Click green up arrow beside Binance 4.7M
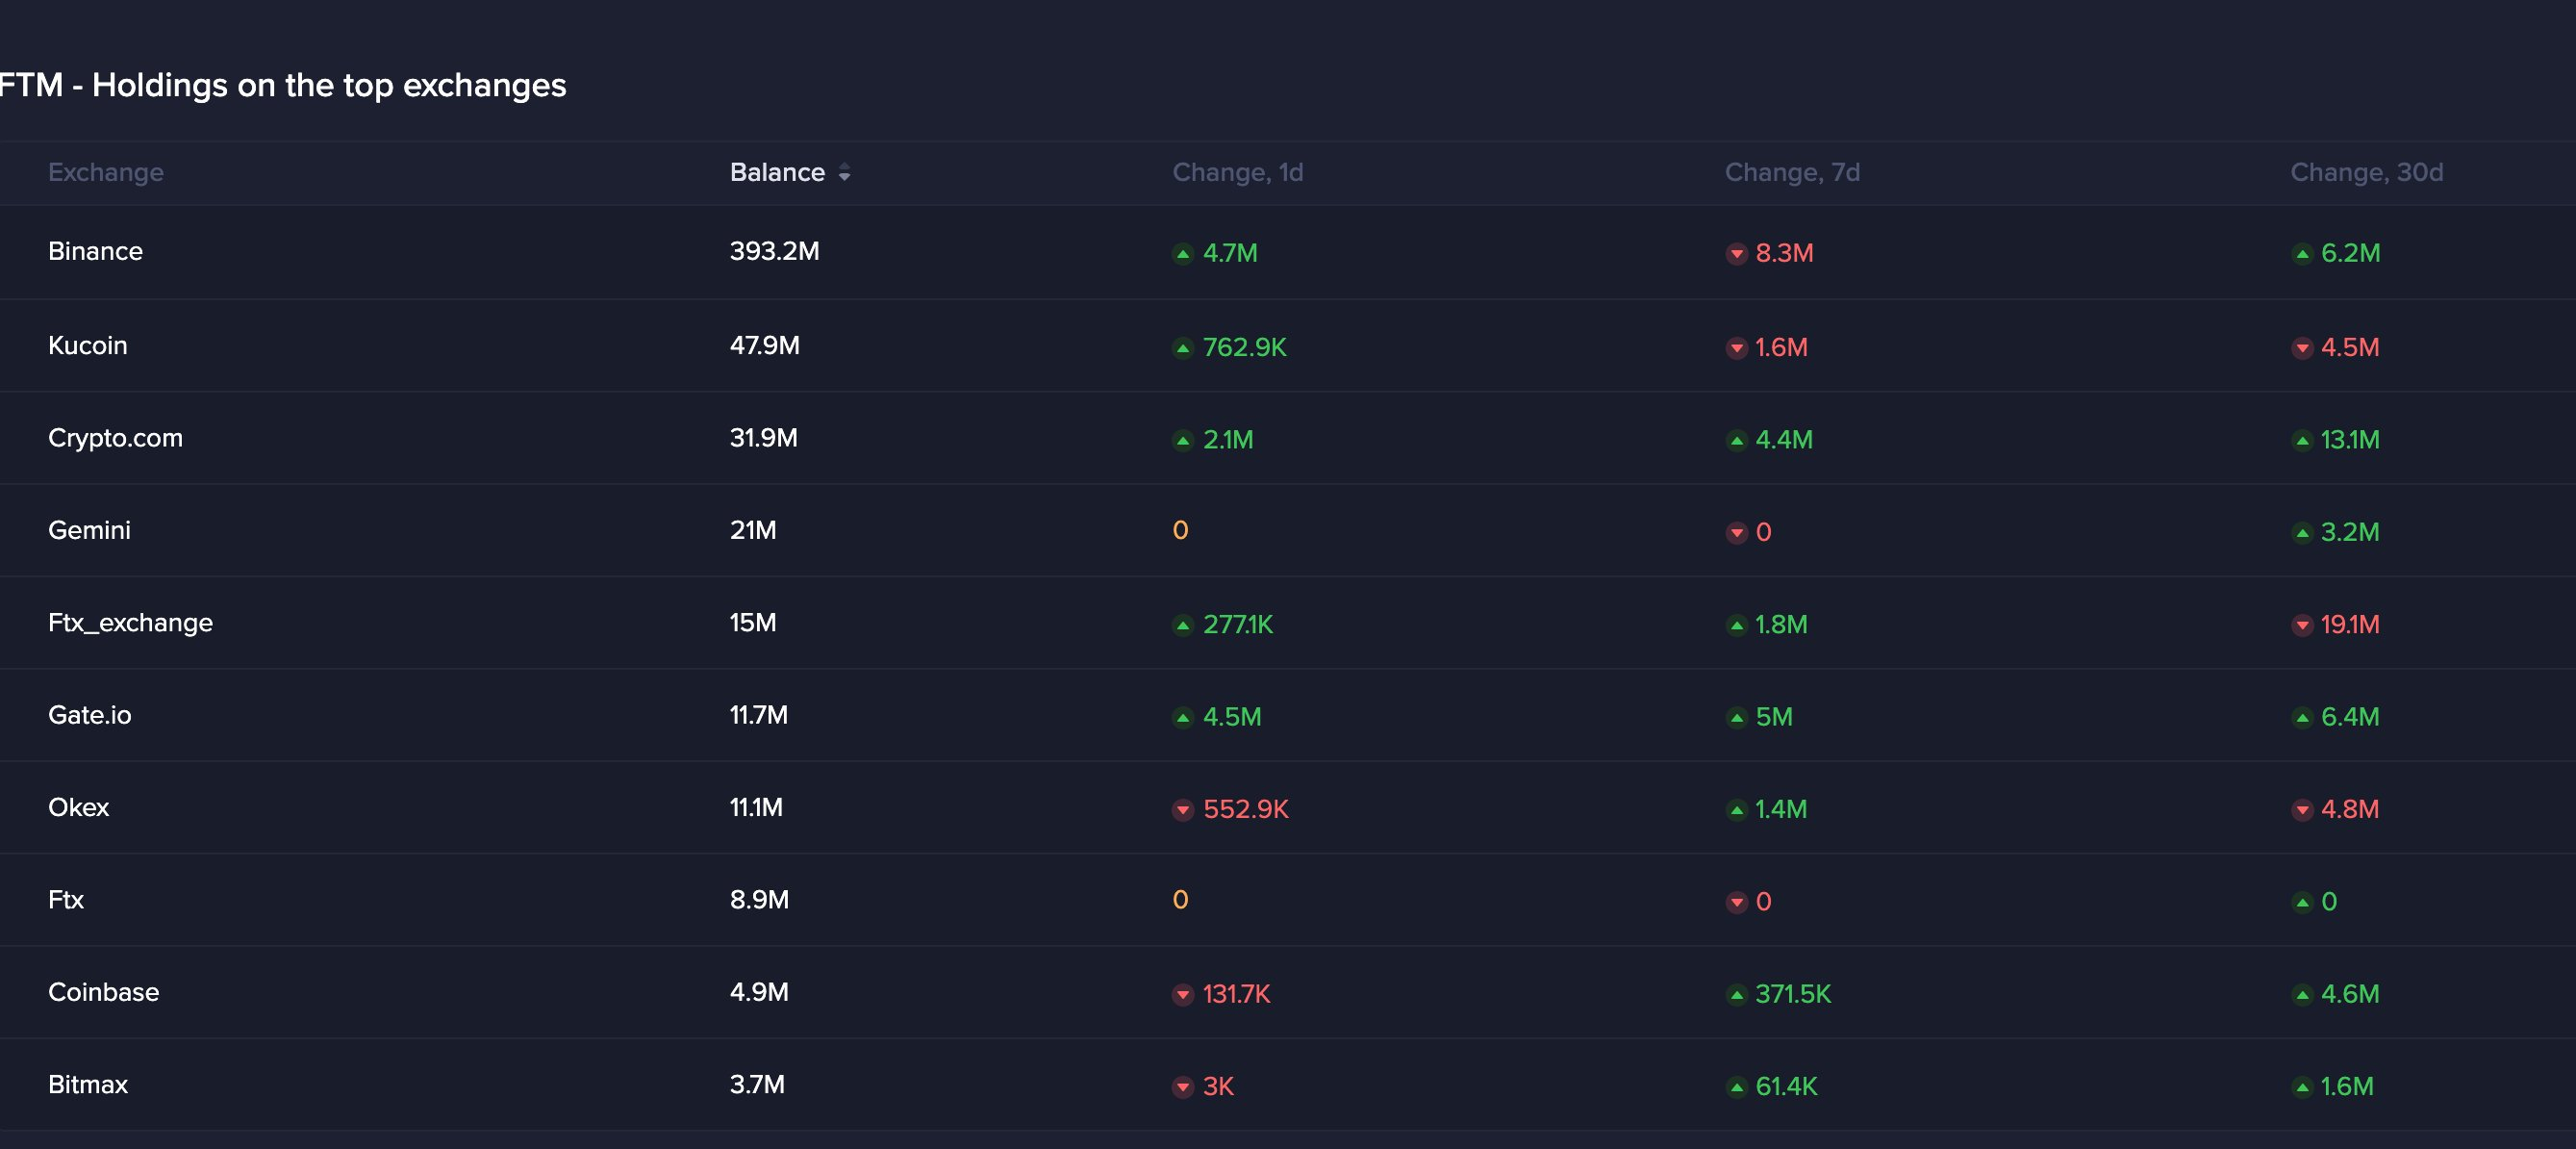2576x1149 pixels. [1183, 254]
